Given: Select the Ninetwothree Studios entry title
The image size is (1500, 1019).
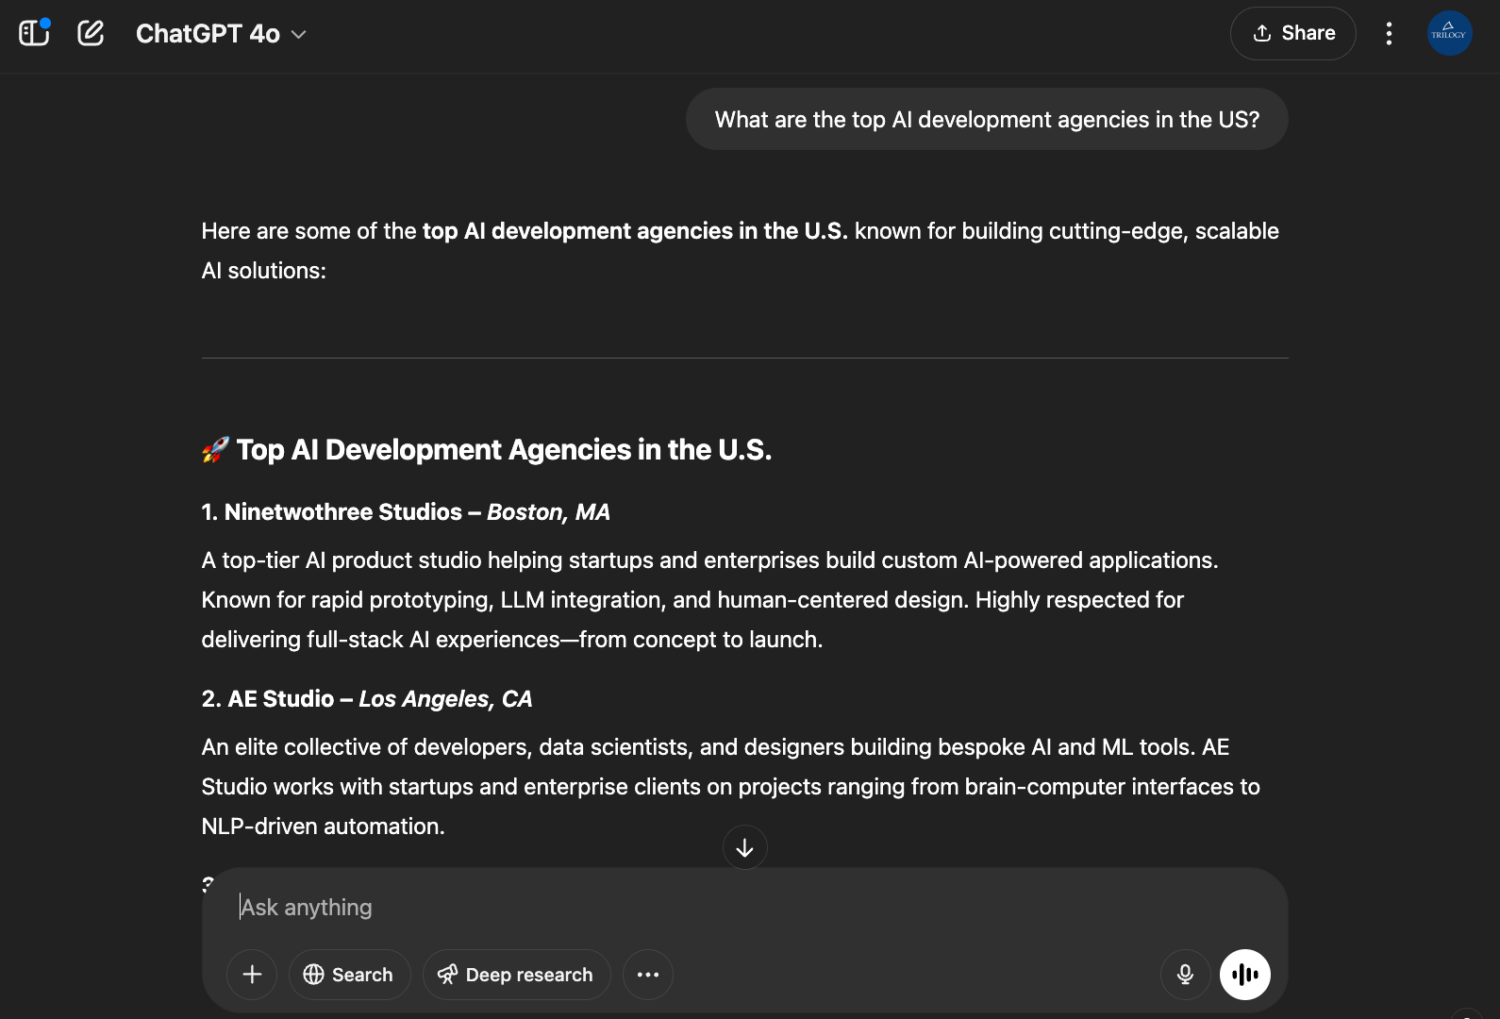Looking at the screenshot, I should click(342, 512).
